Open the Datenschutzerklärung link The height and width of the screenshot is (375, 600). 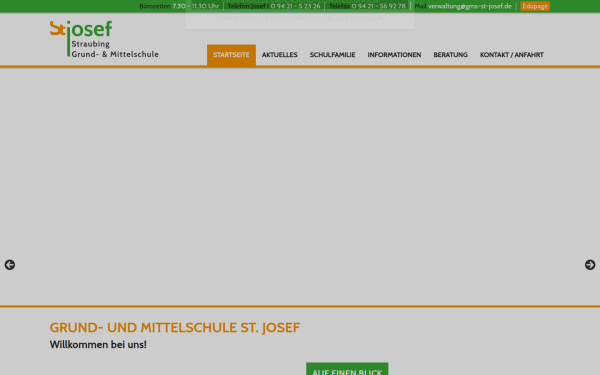pos(307,18)
